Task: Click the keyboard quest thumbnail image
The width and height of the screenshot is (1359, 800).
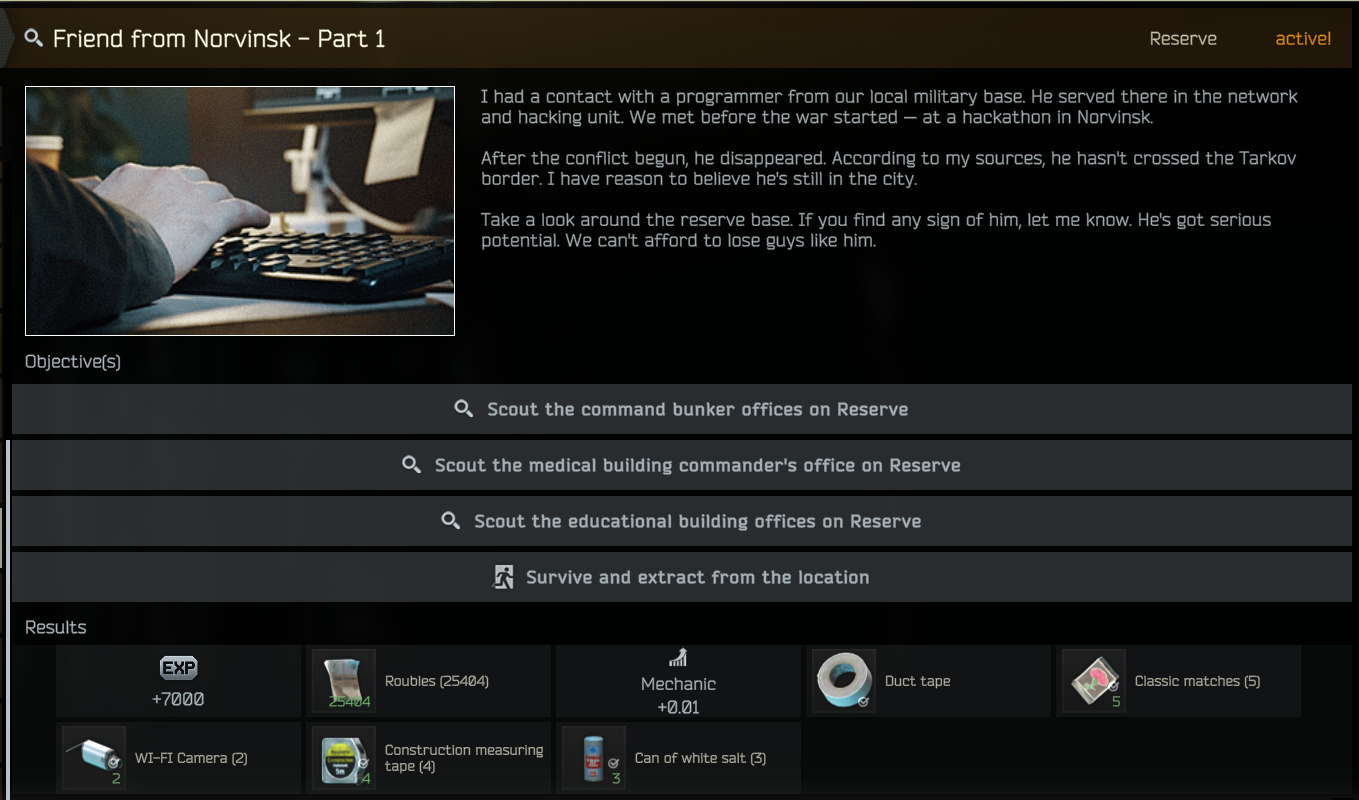Action: tap(240, 211)
